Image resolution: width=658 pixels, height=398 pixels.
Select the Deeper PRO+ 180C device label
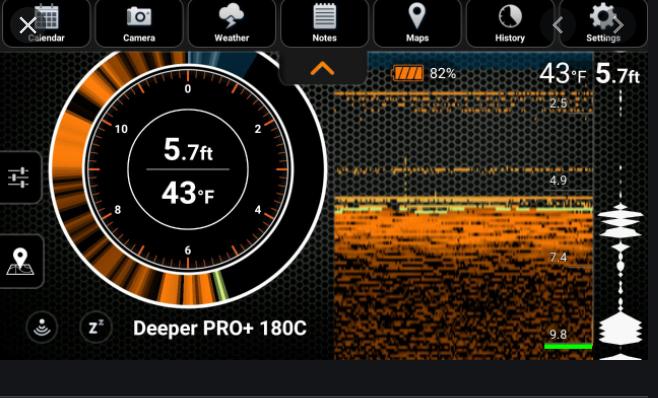click(x=219, y=328)
